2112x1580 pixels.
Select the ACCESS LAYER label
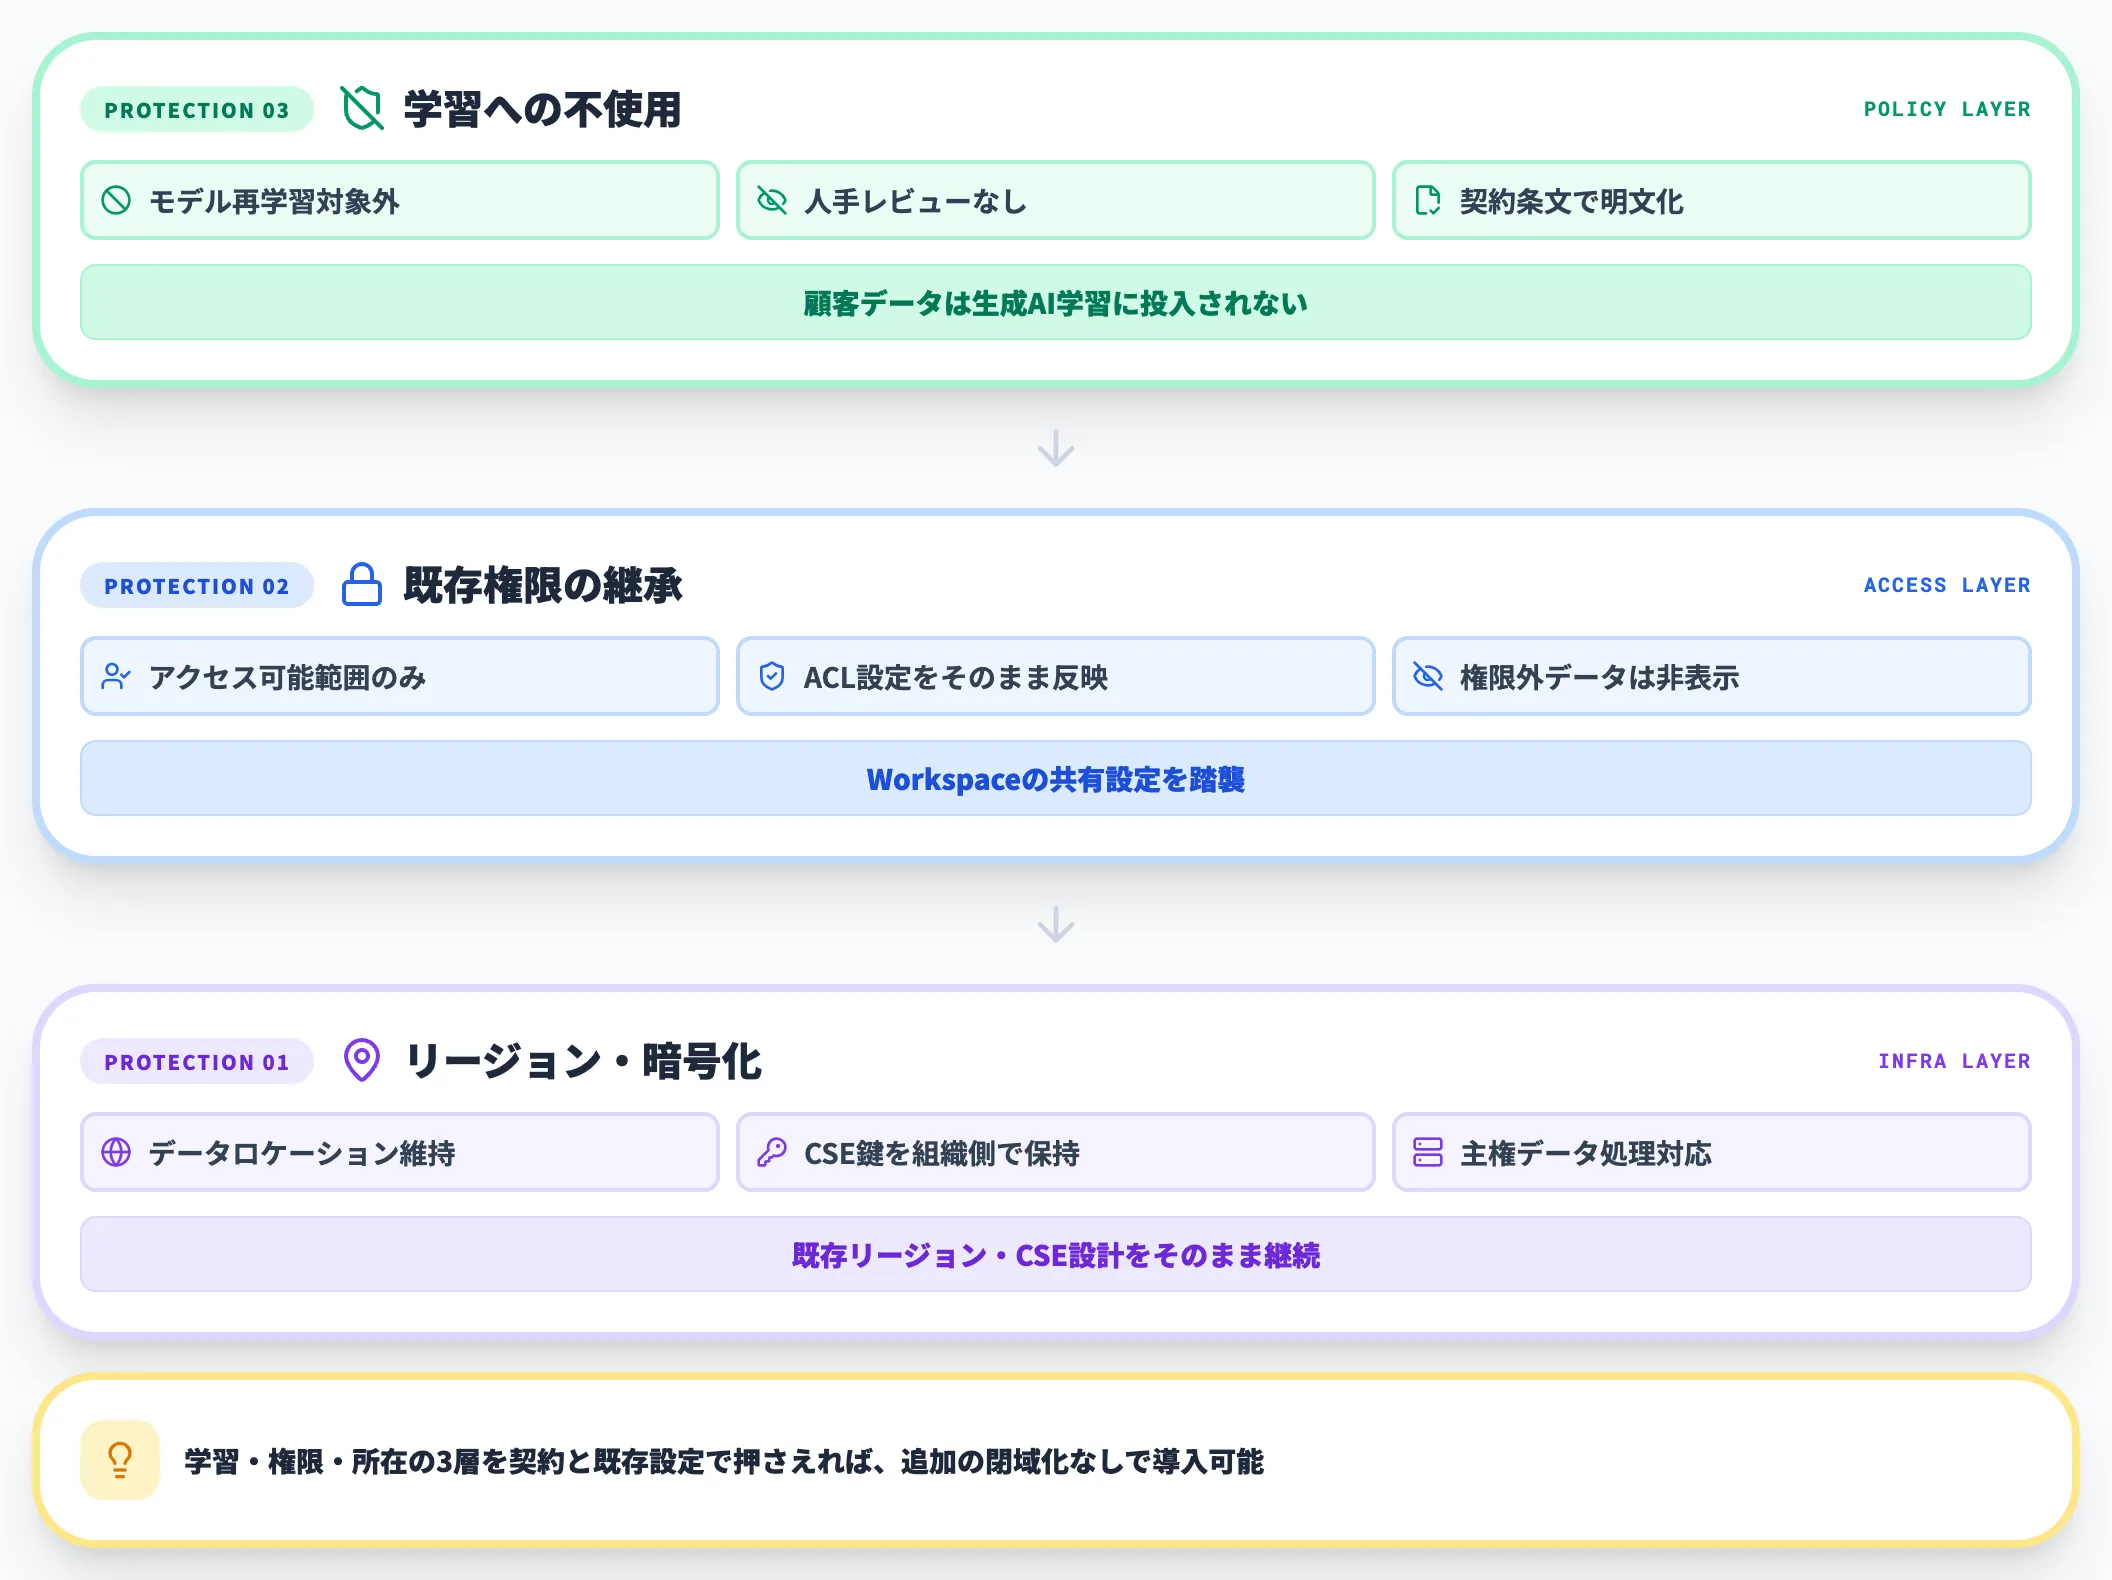click(1947, 586)
